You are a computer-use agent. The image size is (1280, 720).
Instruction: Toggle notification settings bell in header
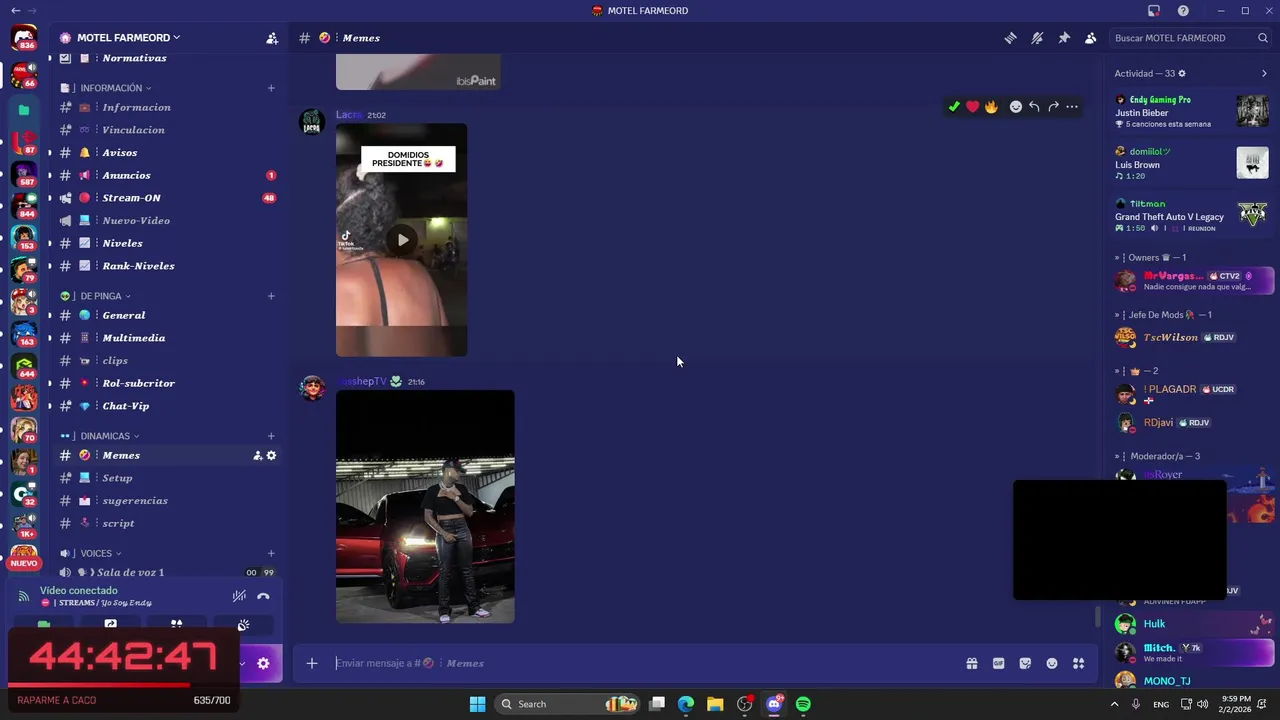(x=1037, y=38)
